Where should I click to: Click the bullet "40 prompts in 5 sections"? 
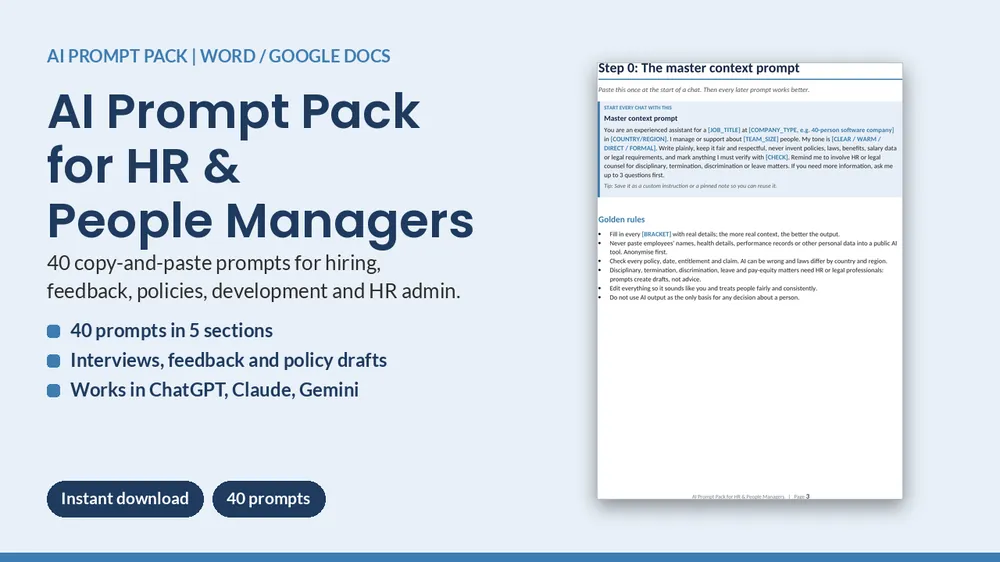pyautogui.click(x=171, y=330)
